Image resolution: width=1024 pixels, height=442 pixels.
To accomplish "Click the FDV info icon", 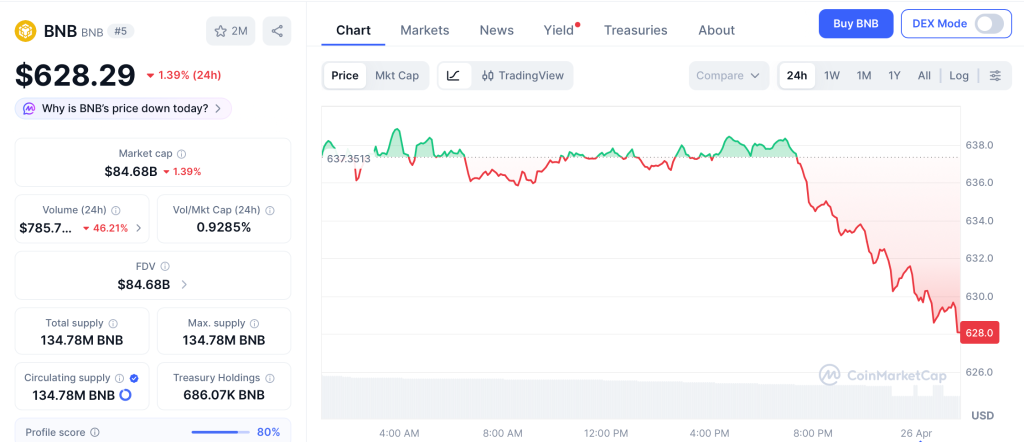I will pyautogui.click(x=165, y=267).
